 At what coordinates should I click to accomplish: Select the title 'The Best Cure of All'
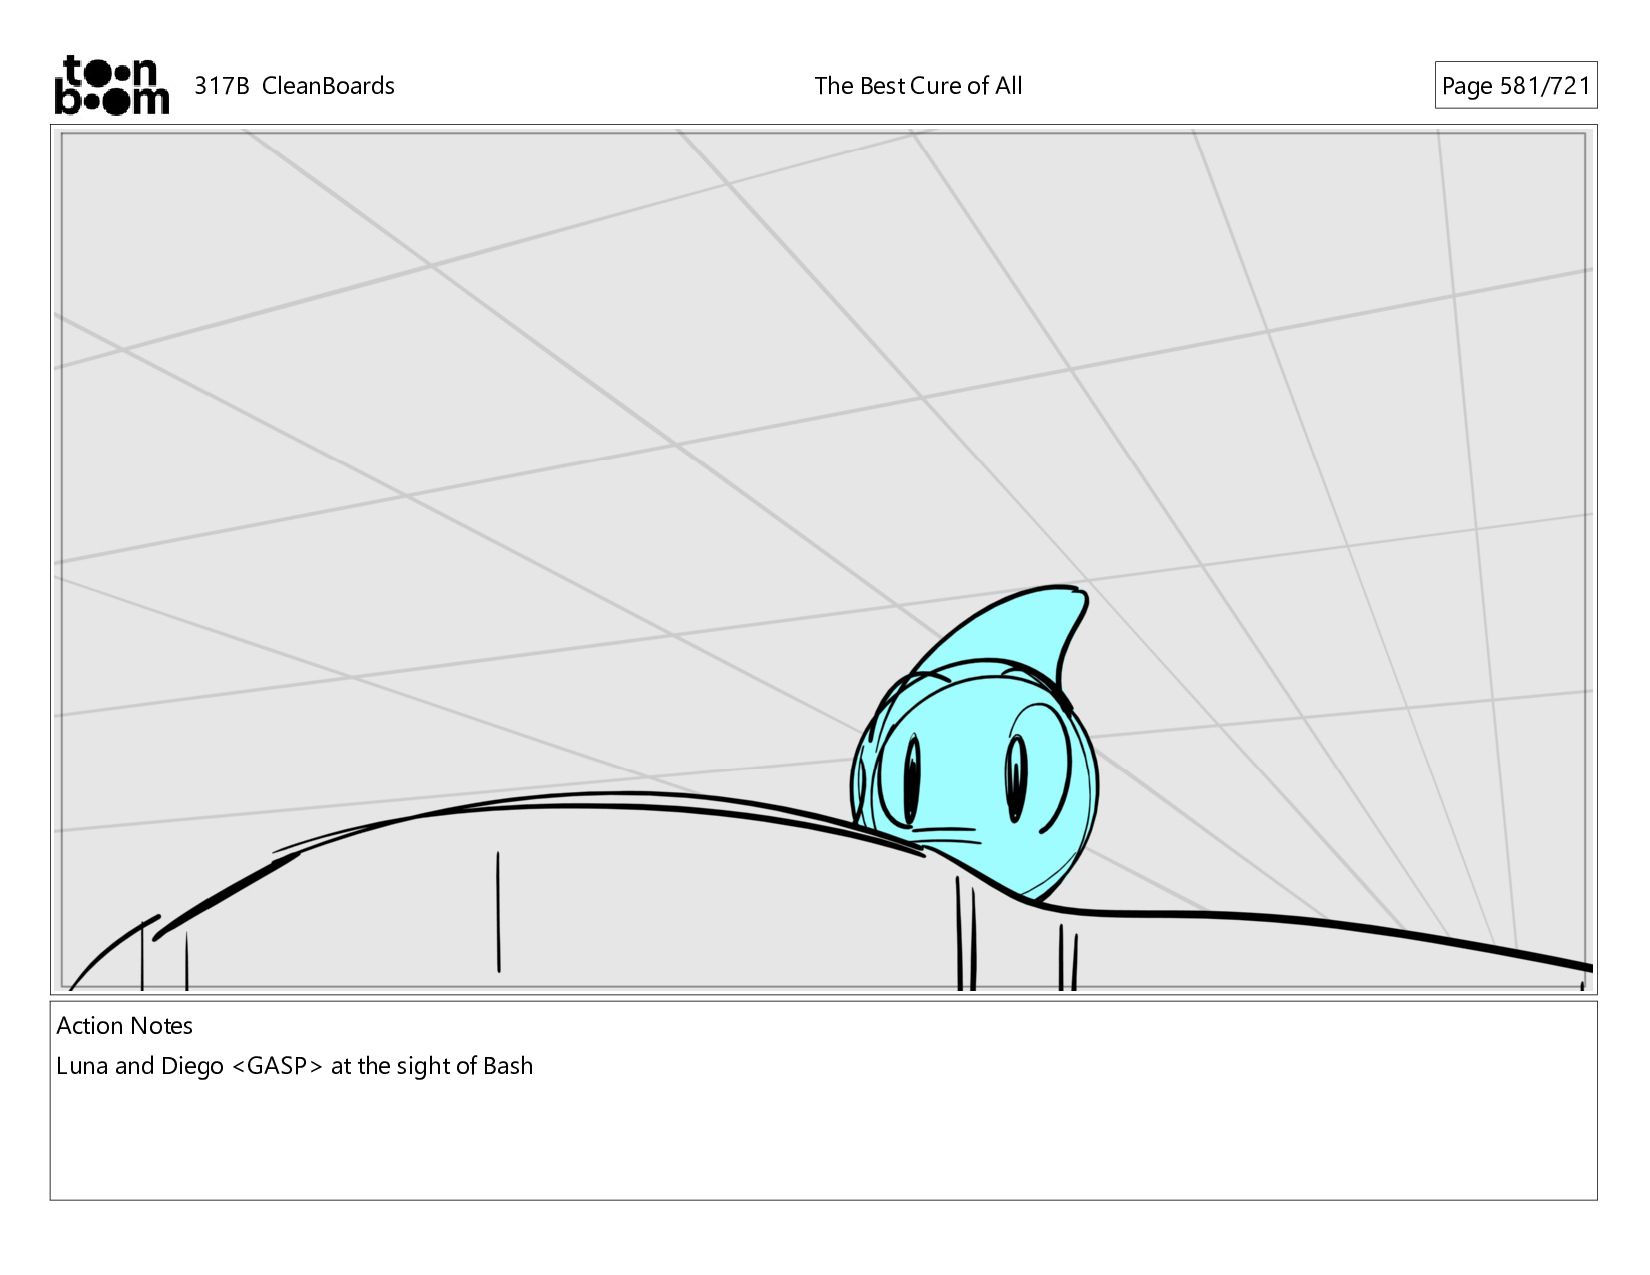click(918, 86)
